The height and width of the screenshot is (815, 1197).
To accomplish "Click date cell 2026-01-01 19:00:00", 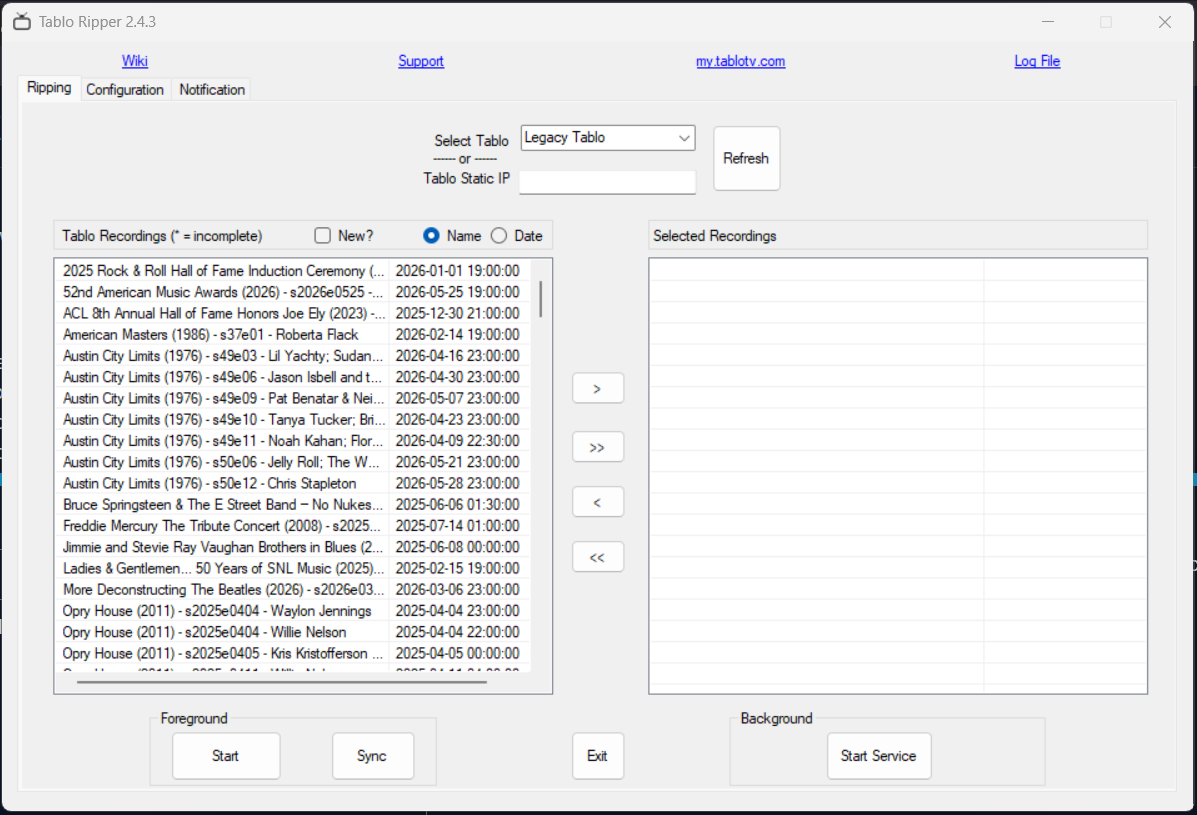I will (x=458, y=271).
